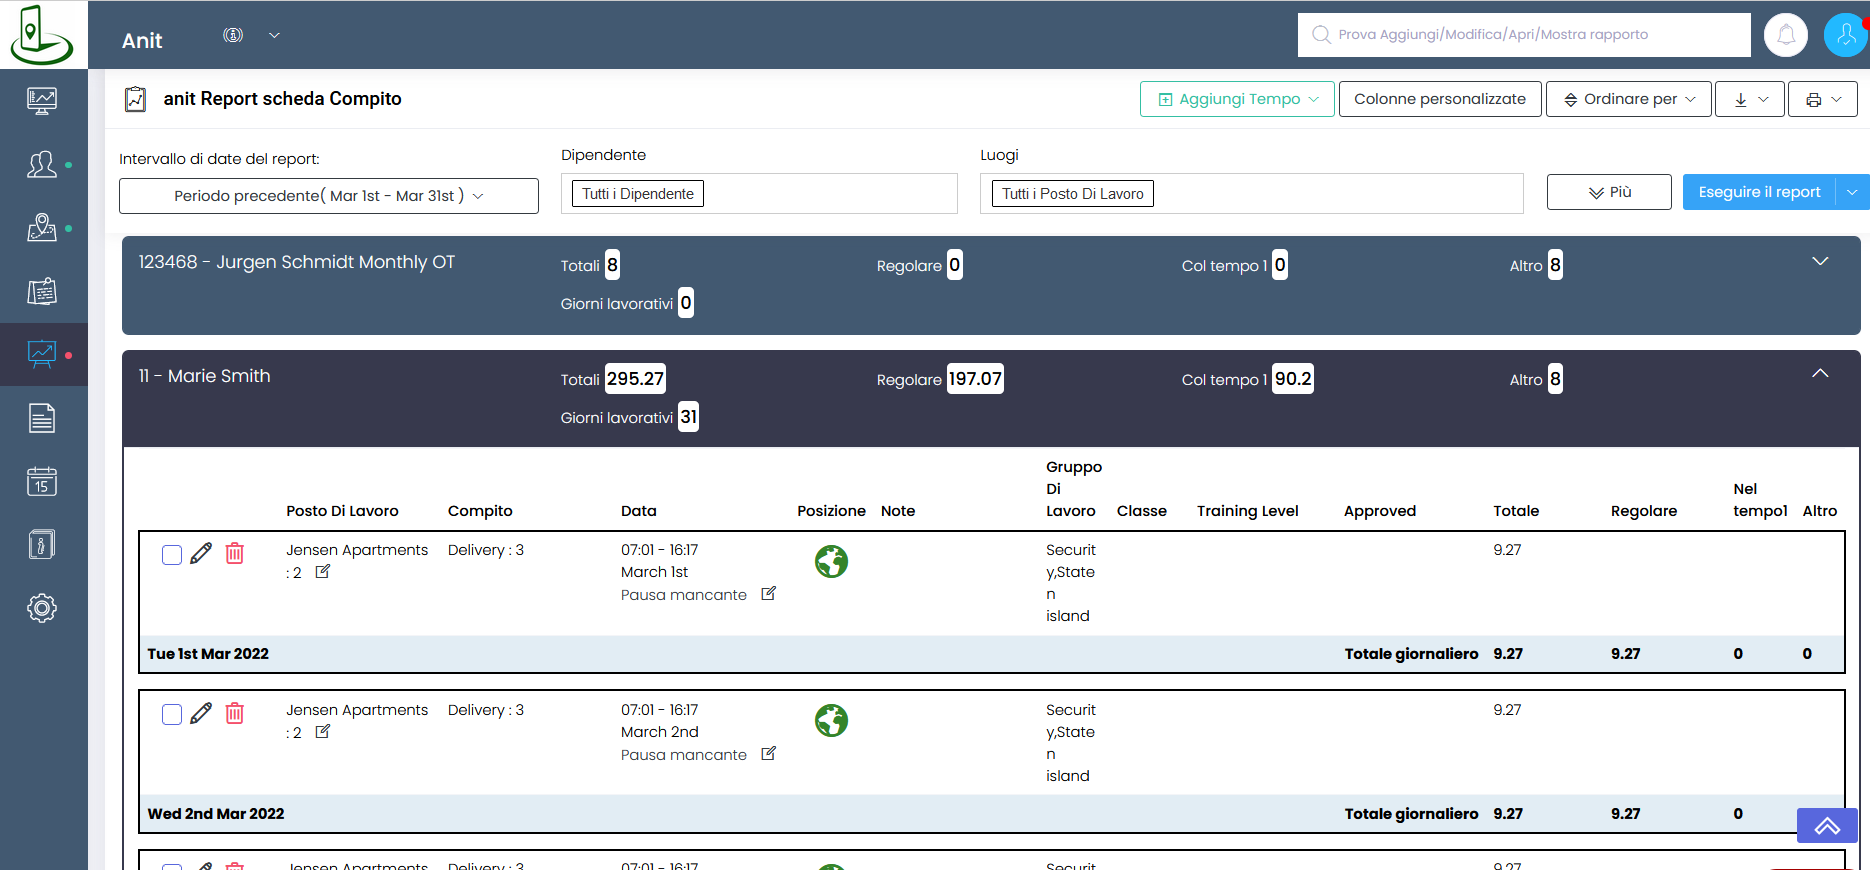Open the employees sidebar icon
This screenshot has width=1870, height=870.
pyautogui.click(x=42, y=164)
